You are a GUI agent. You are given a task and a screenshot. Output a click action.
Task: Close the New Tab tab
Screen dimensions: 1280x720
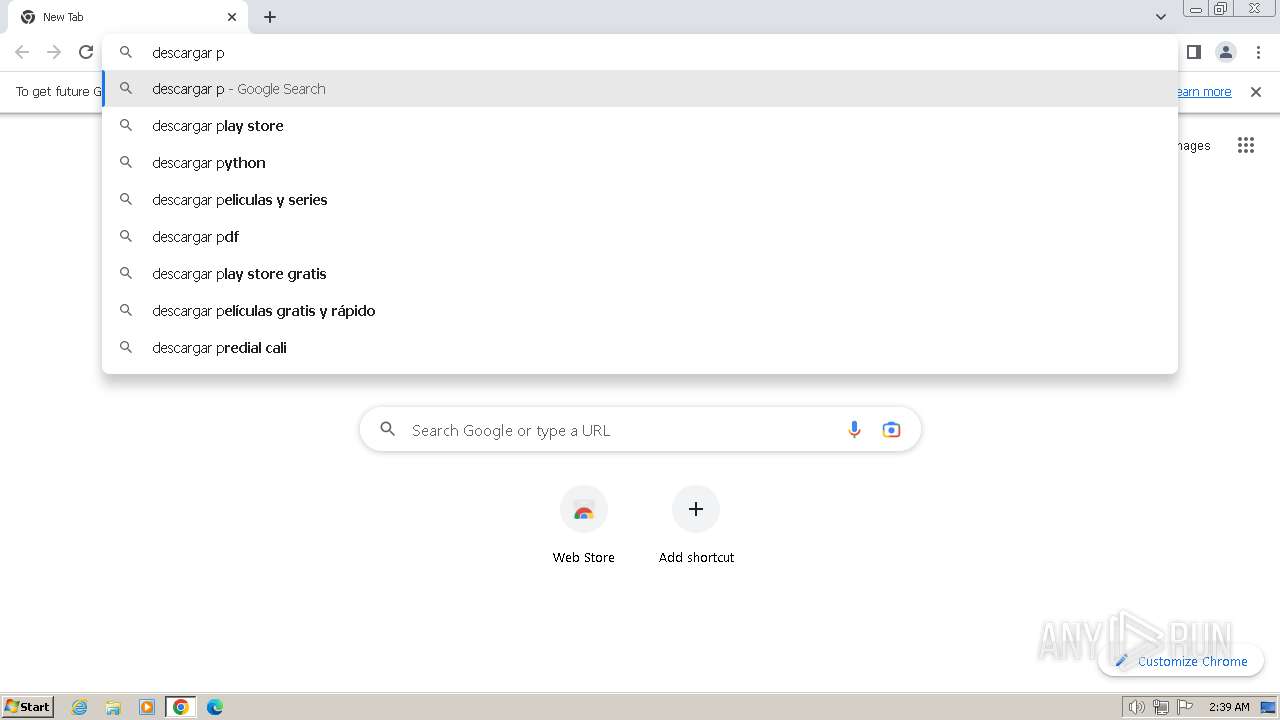coord(232,17)
